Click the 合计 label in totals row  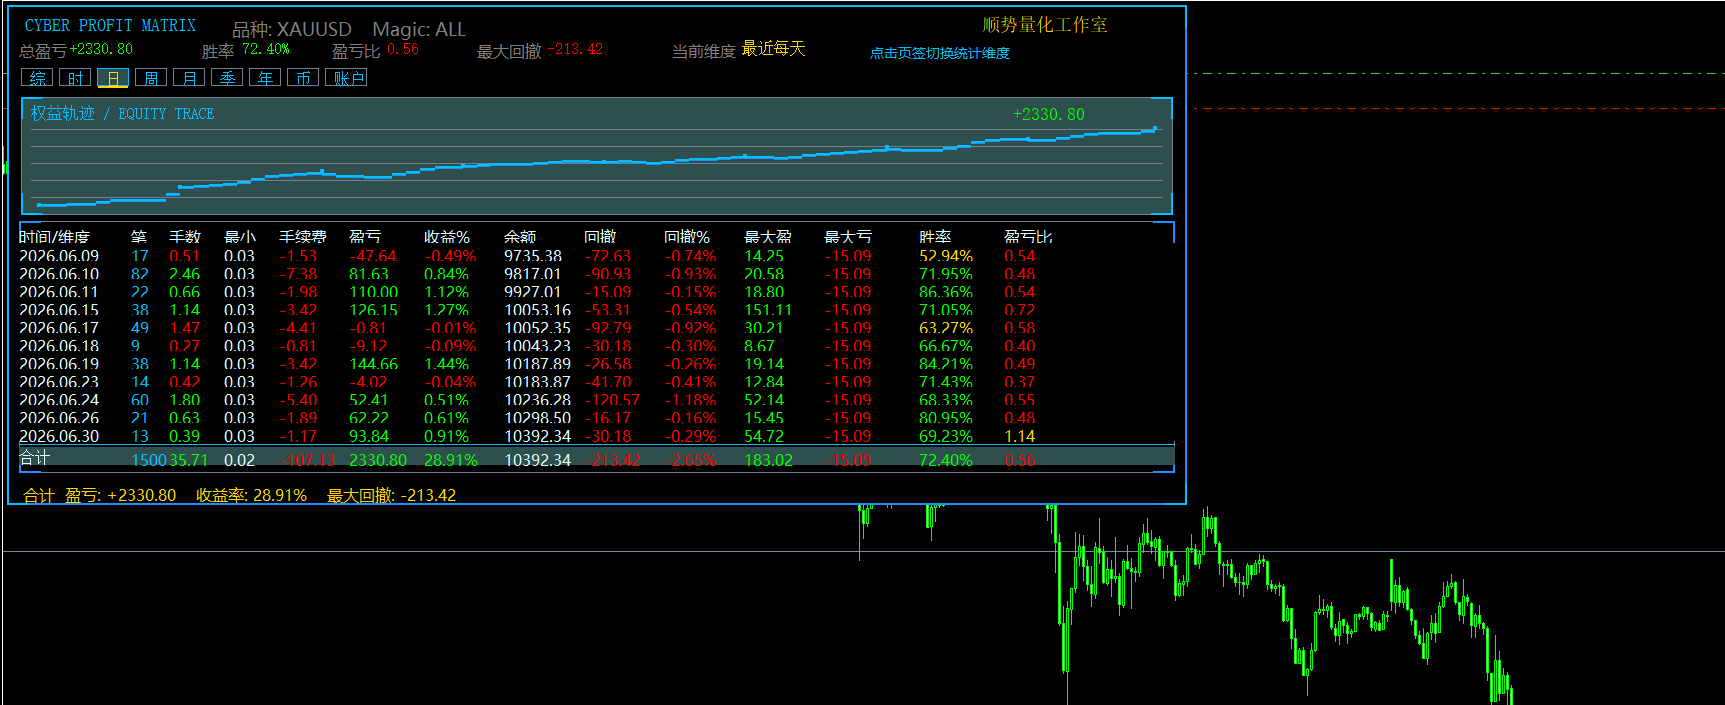pyautogui.click(x=35, y=457)
